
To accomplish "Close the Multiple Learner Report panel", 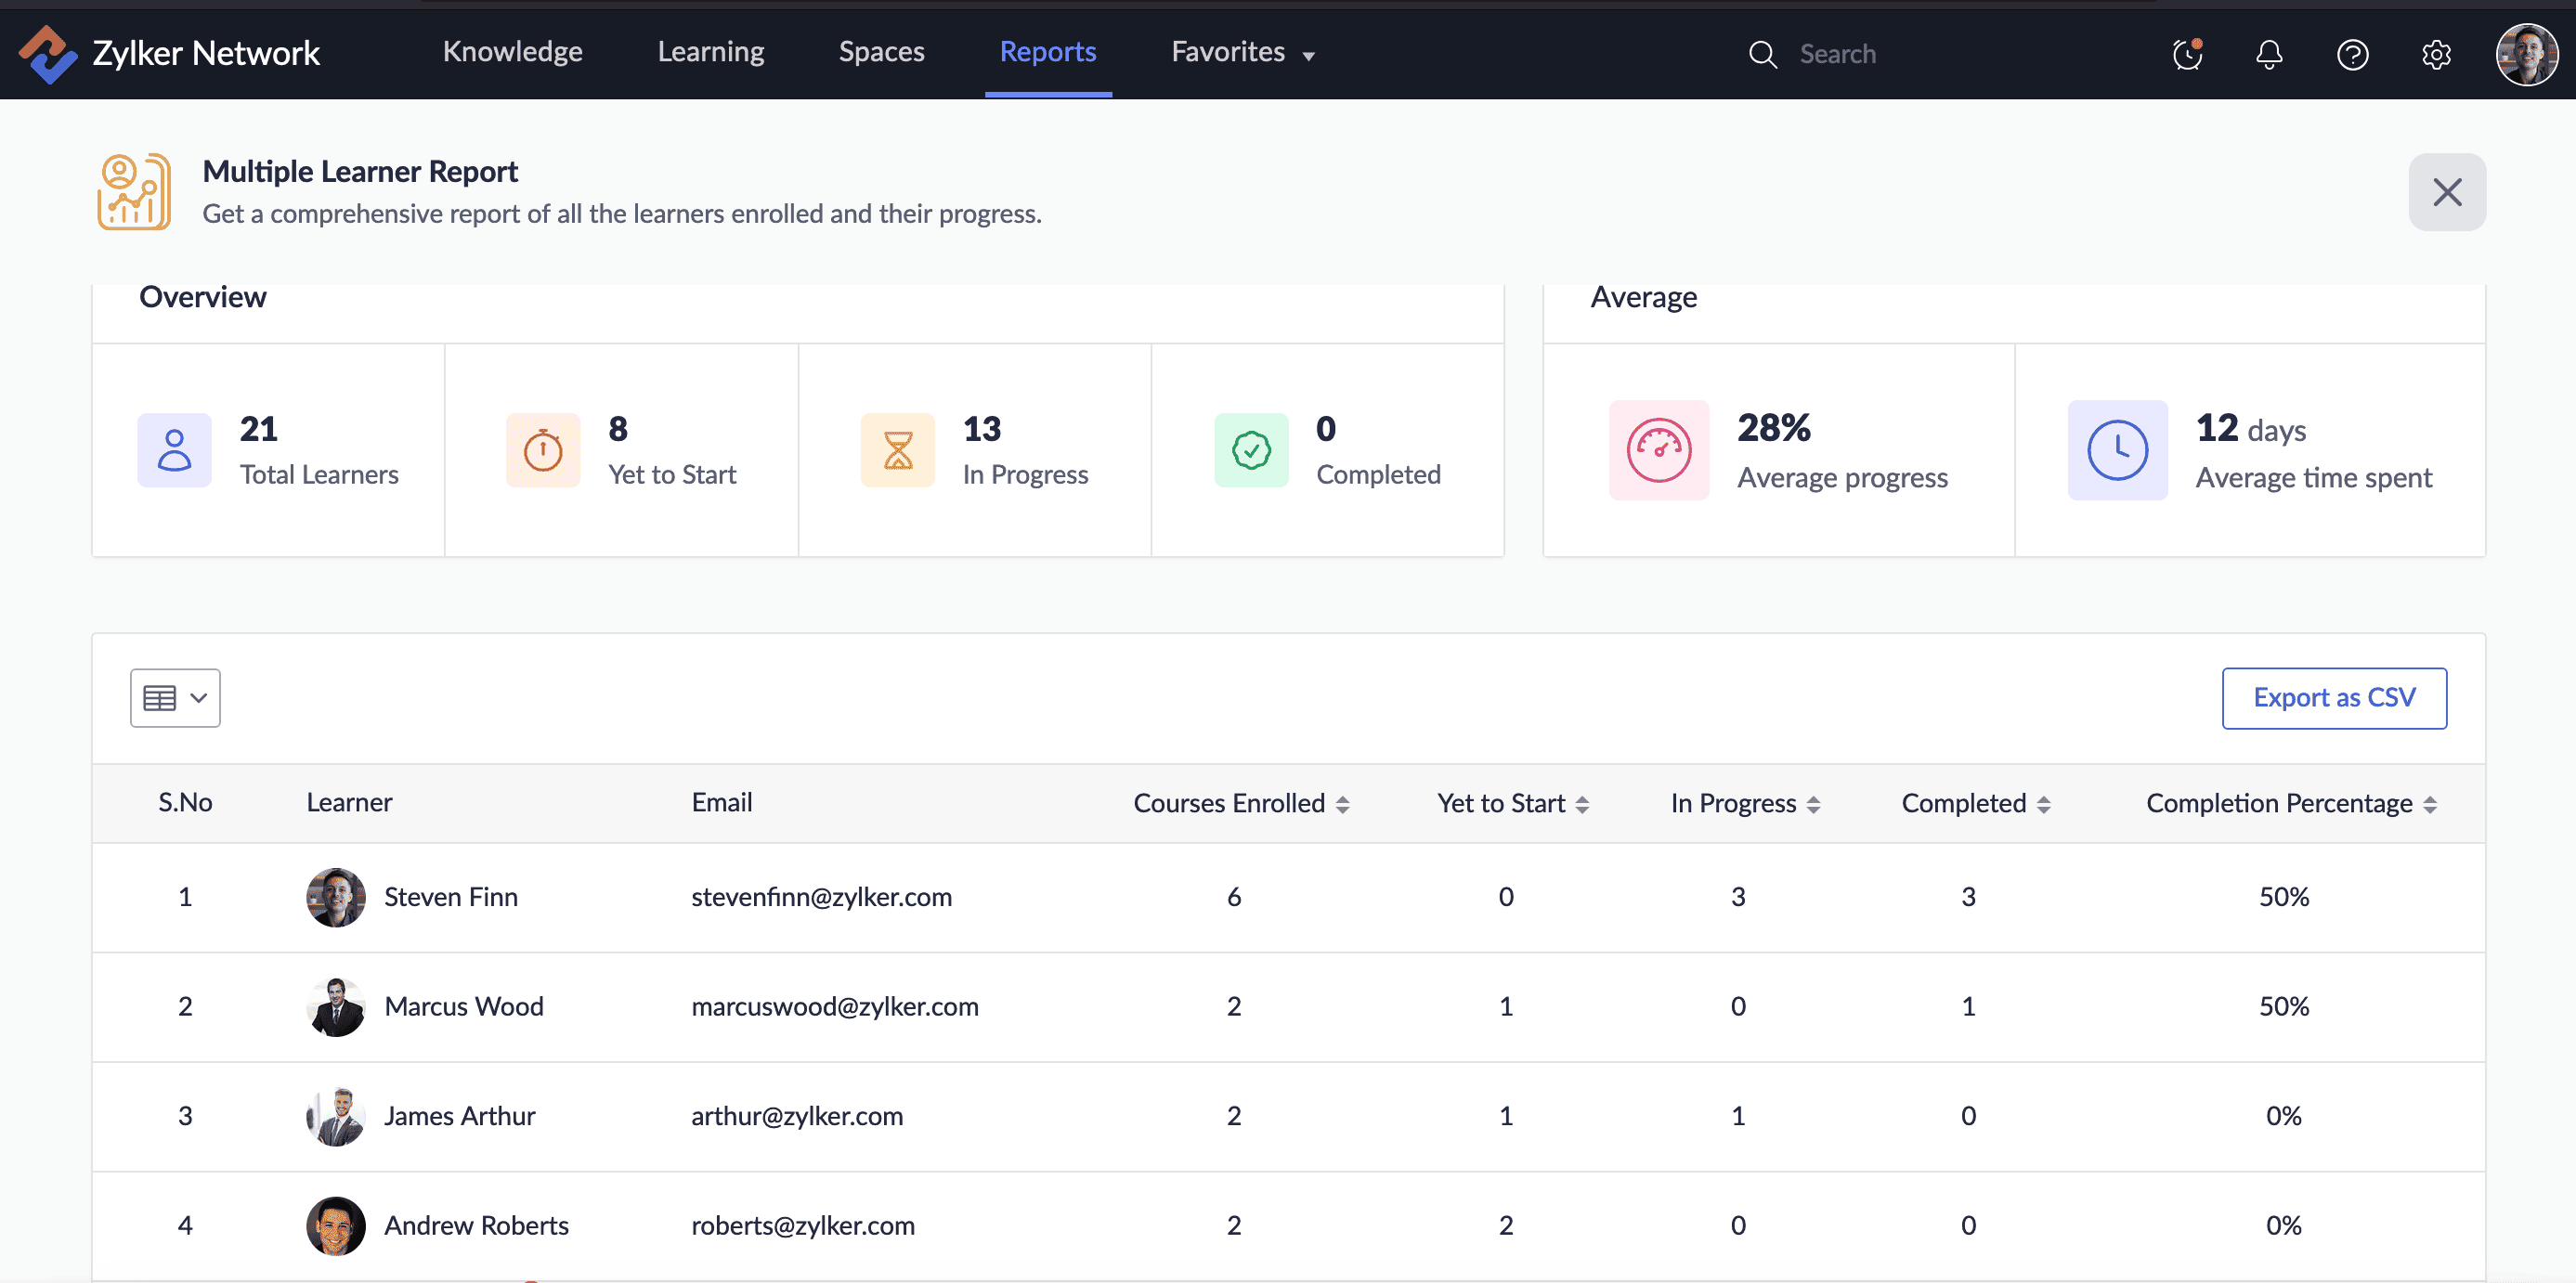I will click(2446, 192).
